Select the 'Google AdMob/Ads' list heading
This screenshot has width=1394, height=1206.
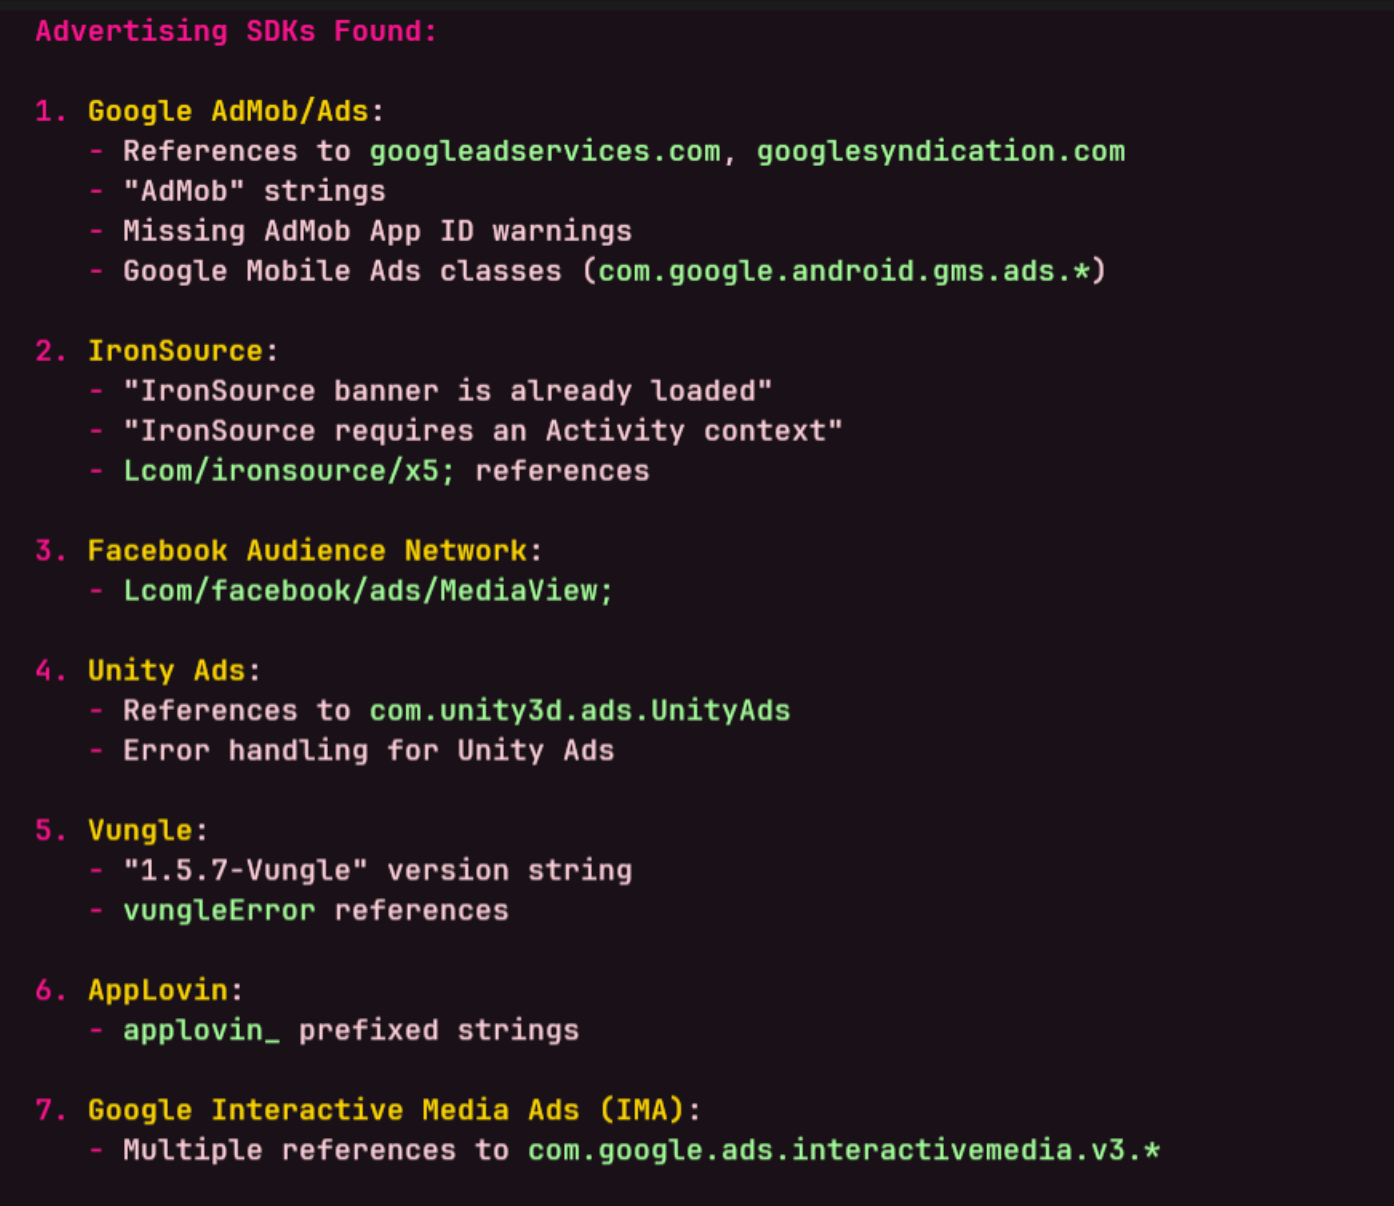[x=228, y=111]
